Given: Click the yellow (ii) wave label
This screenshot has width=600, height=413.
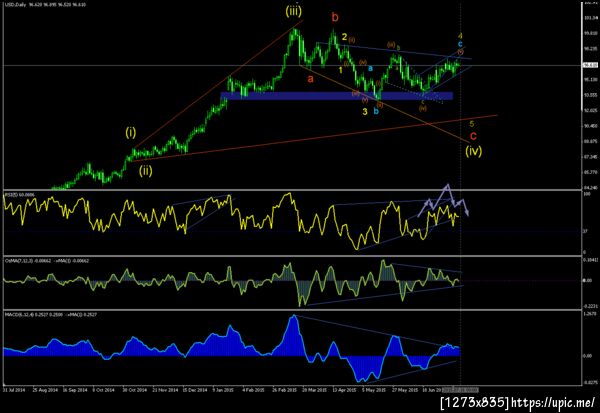Looking at the screenshot, I should point(145,171).
